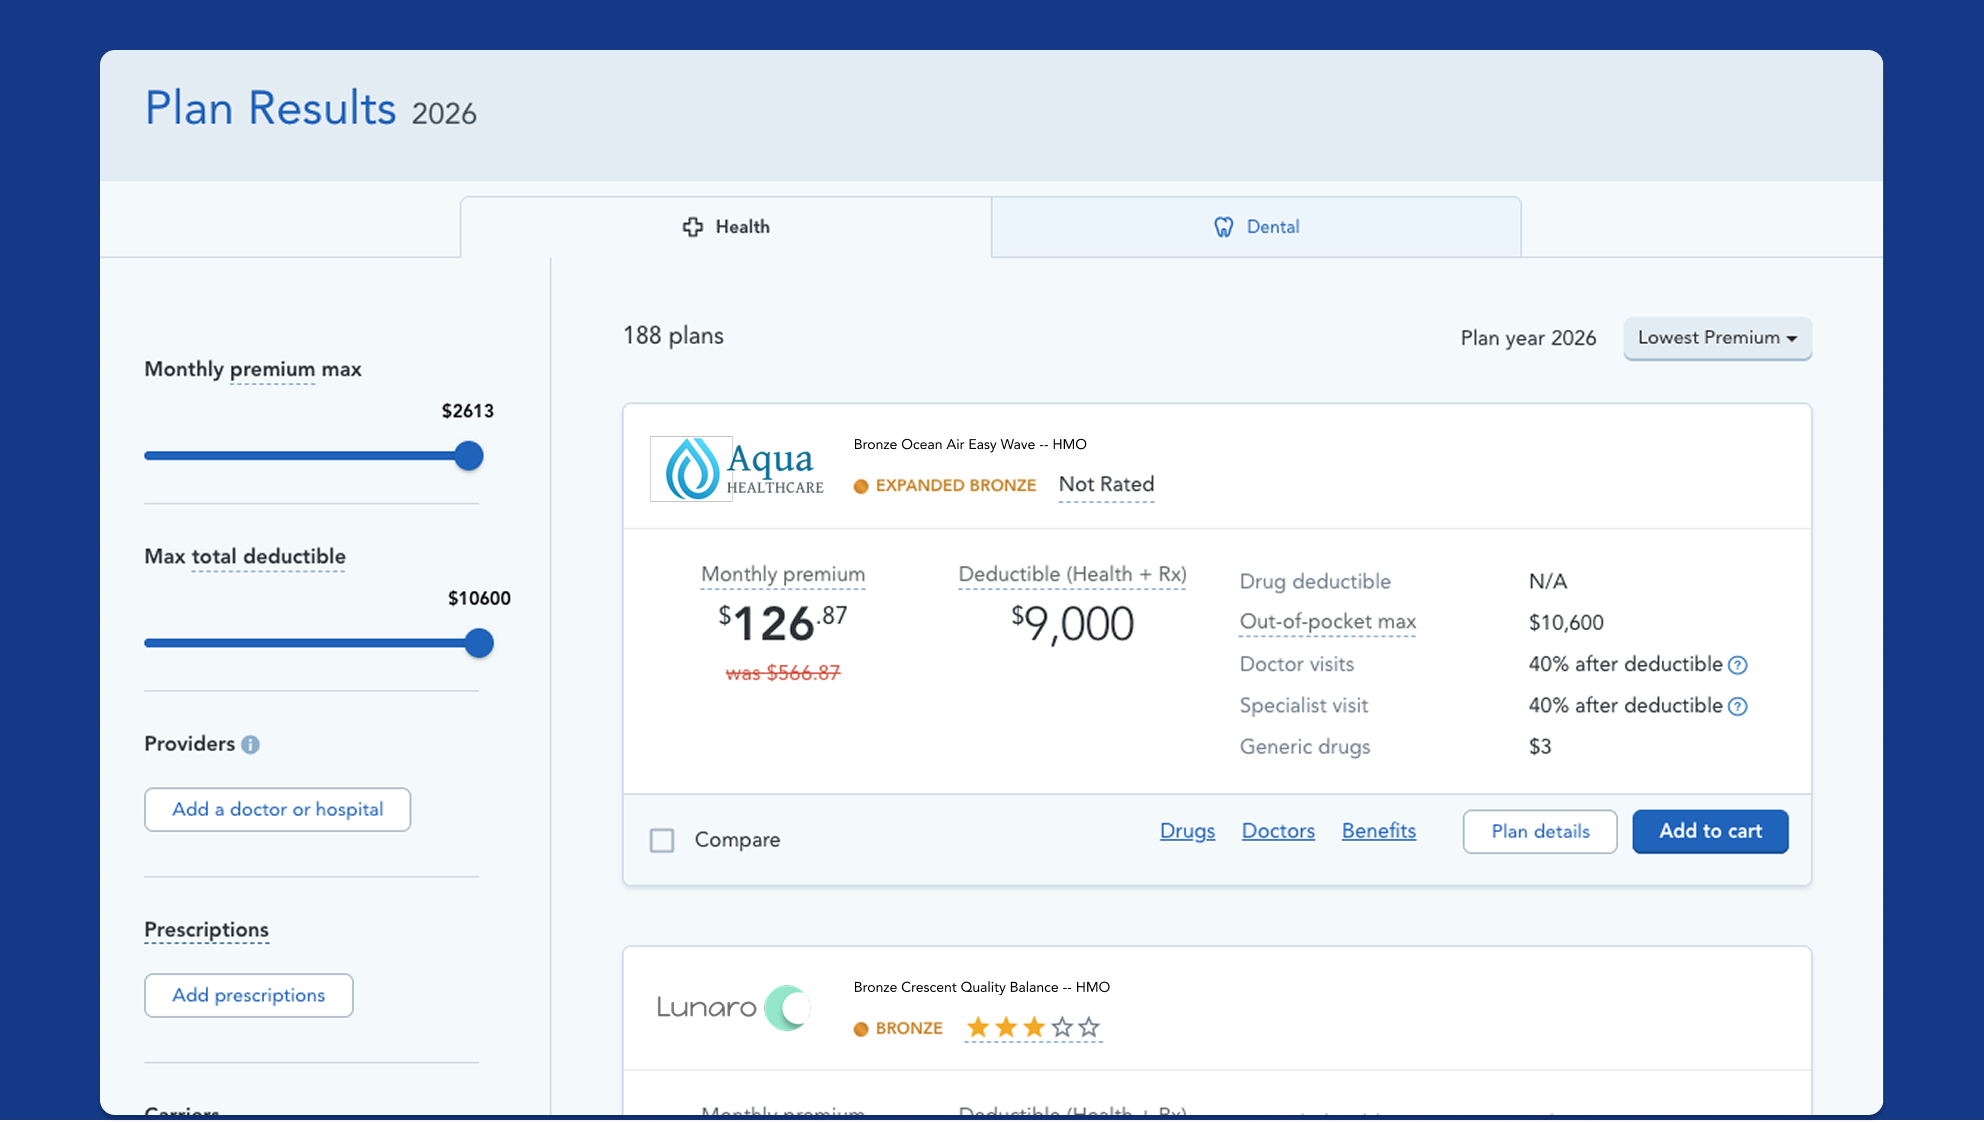Open the Lowest Premium sort dropdown
1984x1123 pixels.
[x=1717, y=338]
